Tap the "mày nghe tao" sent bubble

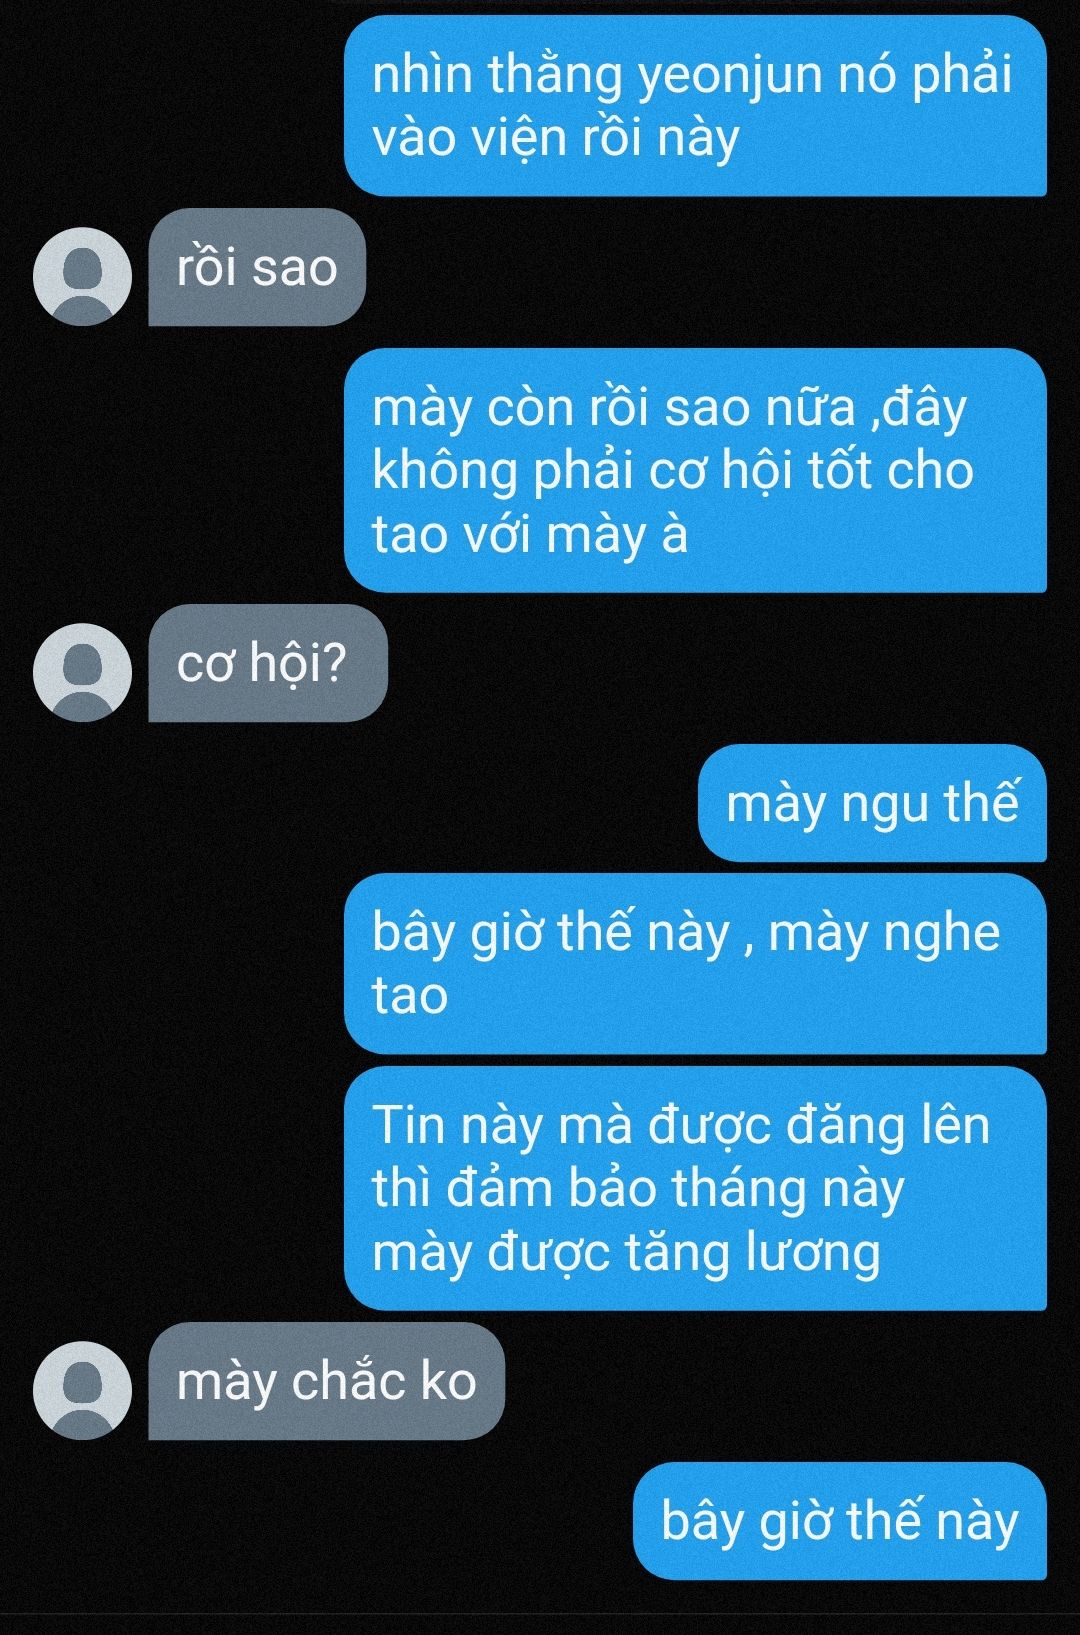point(695,963)
